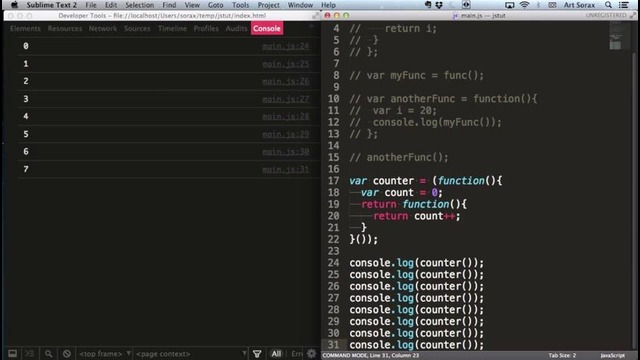Image resolution: width=640 pixels, height=360 pixels.
Task: Open the Goto menu
Action: (216, 5)
